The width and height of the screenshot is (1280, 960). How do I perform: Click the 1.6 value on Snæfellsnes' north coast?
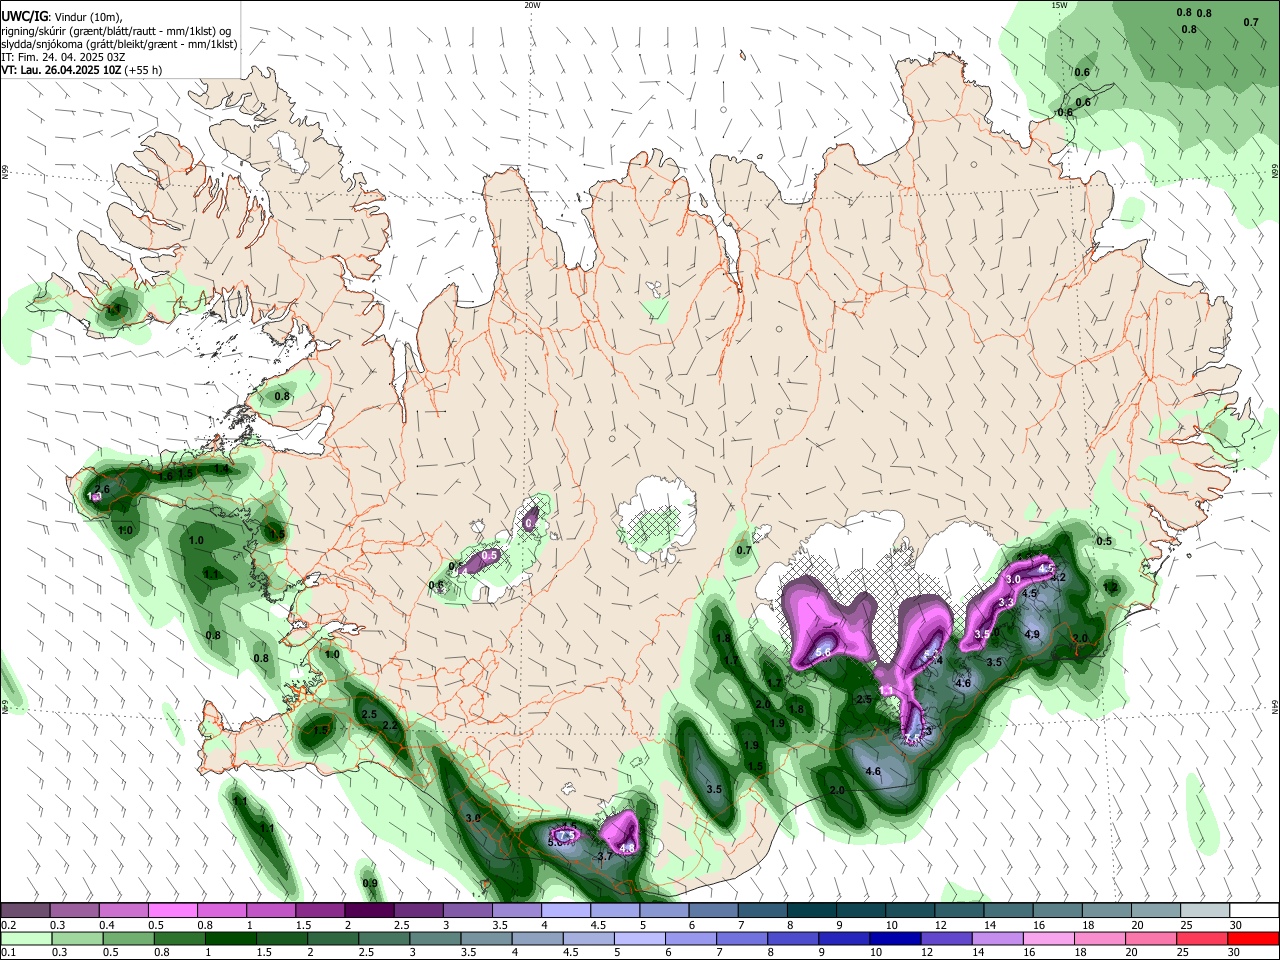(166, 477)
